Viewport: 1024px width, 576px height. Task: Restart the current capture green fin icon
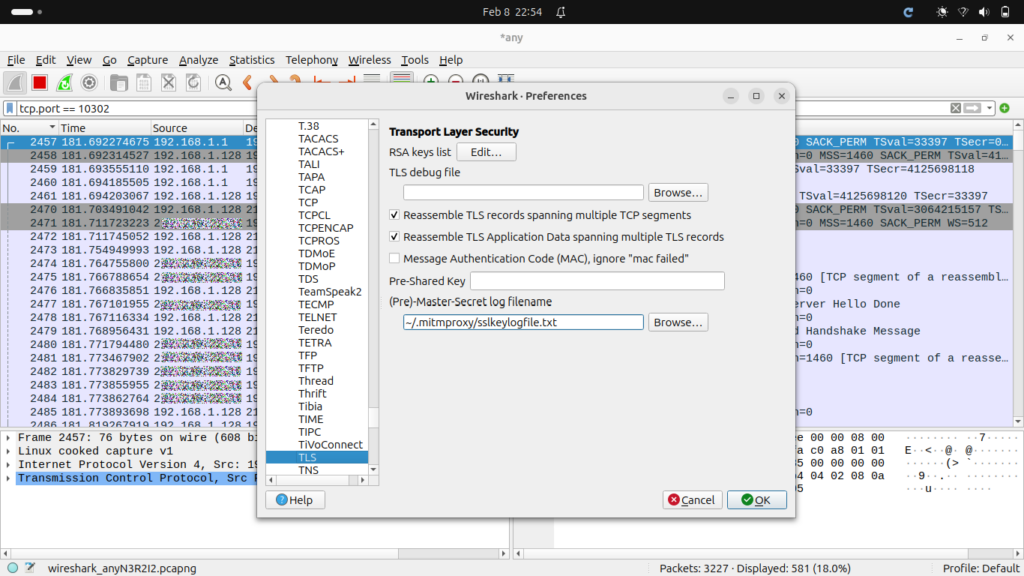point(65,83)
